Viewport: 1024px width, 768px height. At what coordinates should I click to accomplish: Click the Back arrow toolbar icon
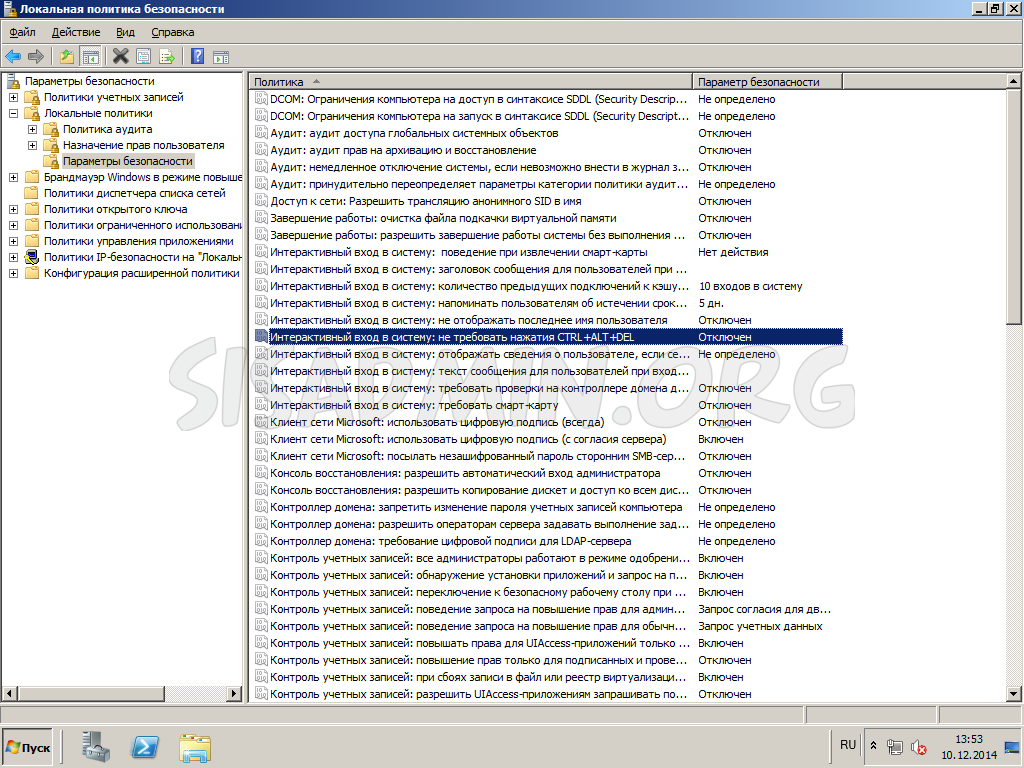[x=13, y=56]
